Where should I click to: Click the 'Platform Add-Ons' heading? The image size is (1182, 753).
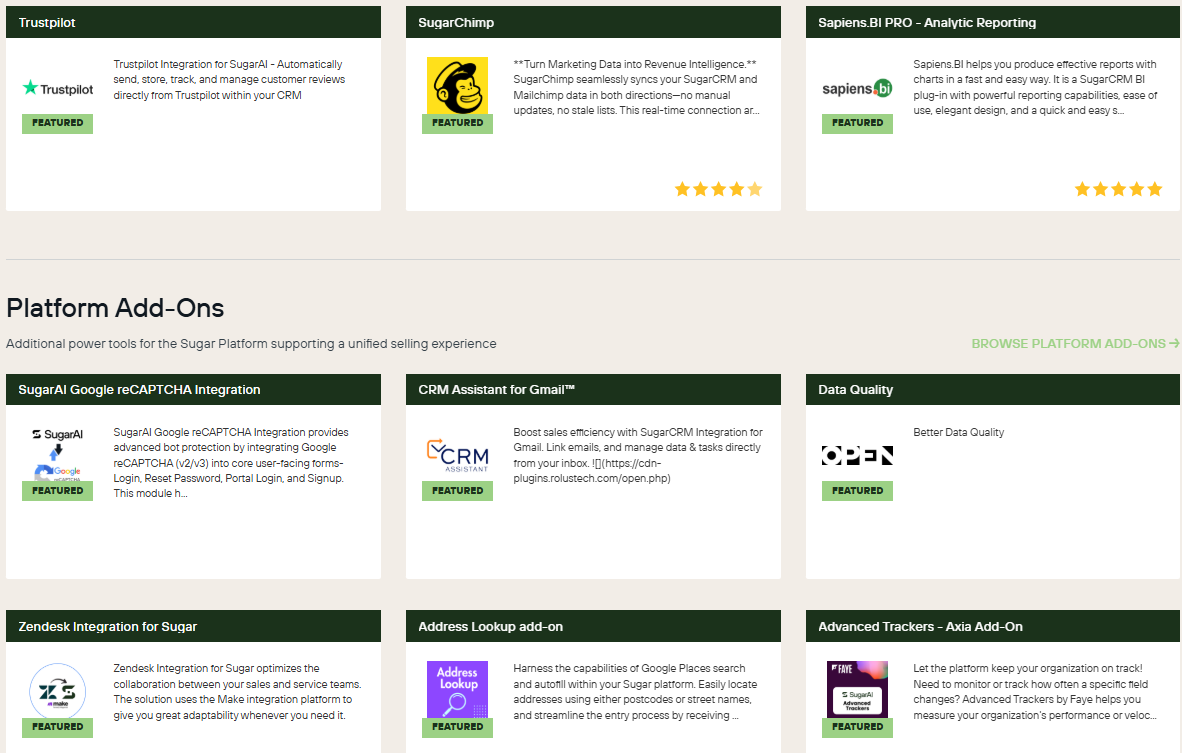(115, 308)
